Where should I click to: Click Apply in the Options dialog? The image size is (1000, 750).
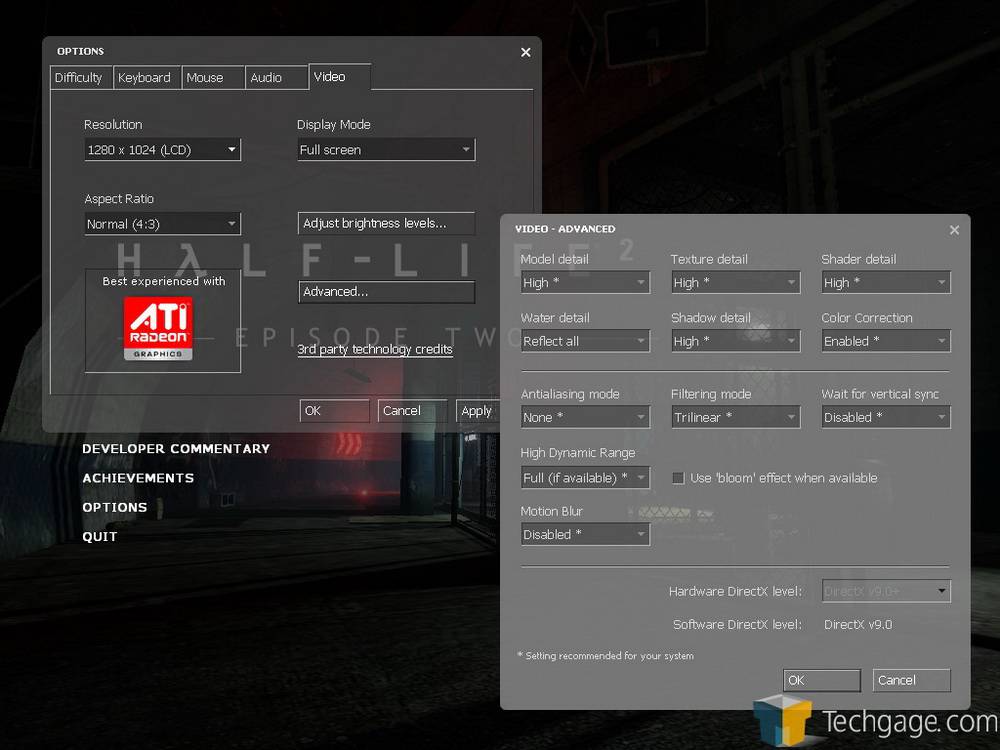(x=477, y=411)
